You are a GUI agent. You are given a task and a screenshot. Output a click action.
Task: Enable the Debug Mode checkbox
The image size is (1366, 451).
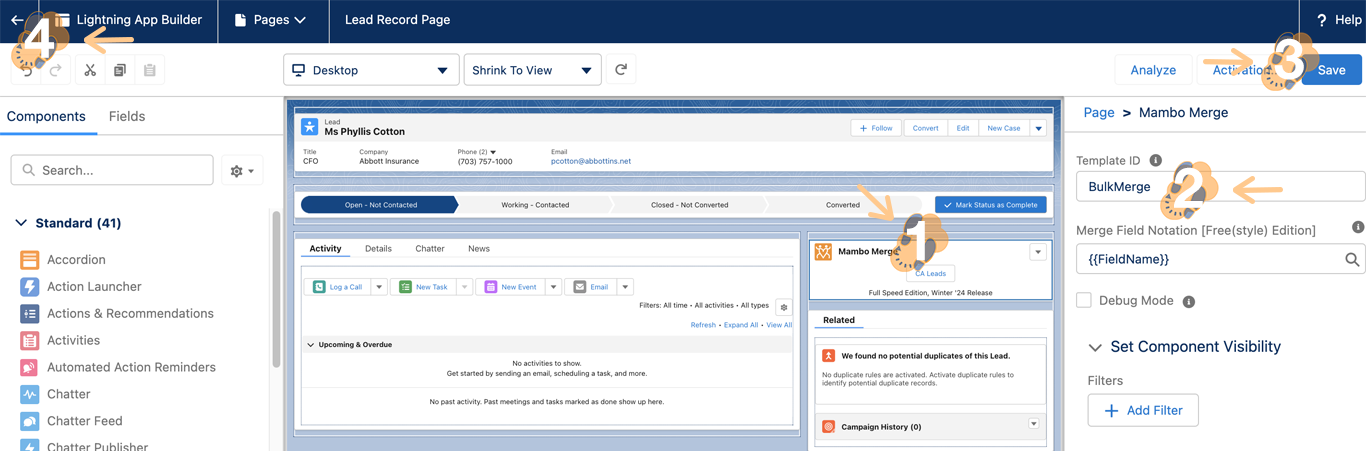(x=1084, y=300)
